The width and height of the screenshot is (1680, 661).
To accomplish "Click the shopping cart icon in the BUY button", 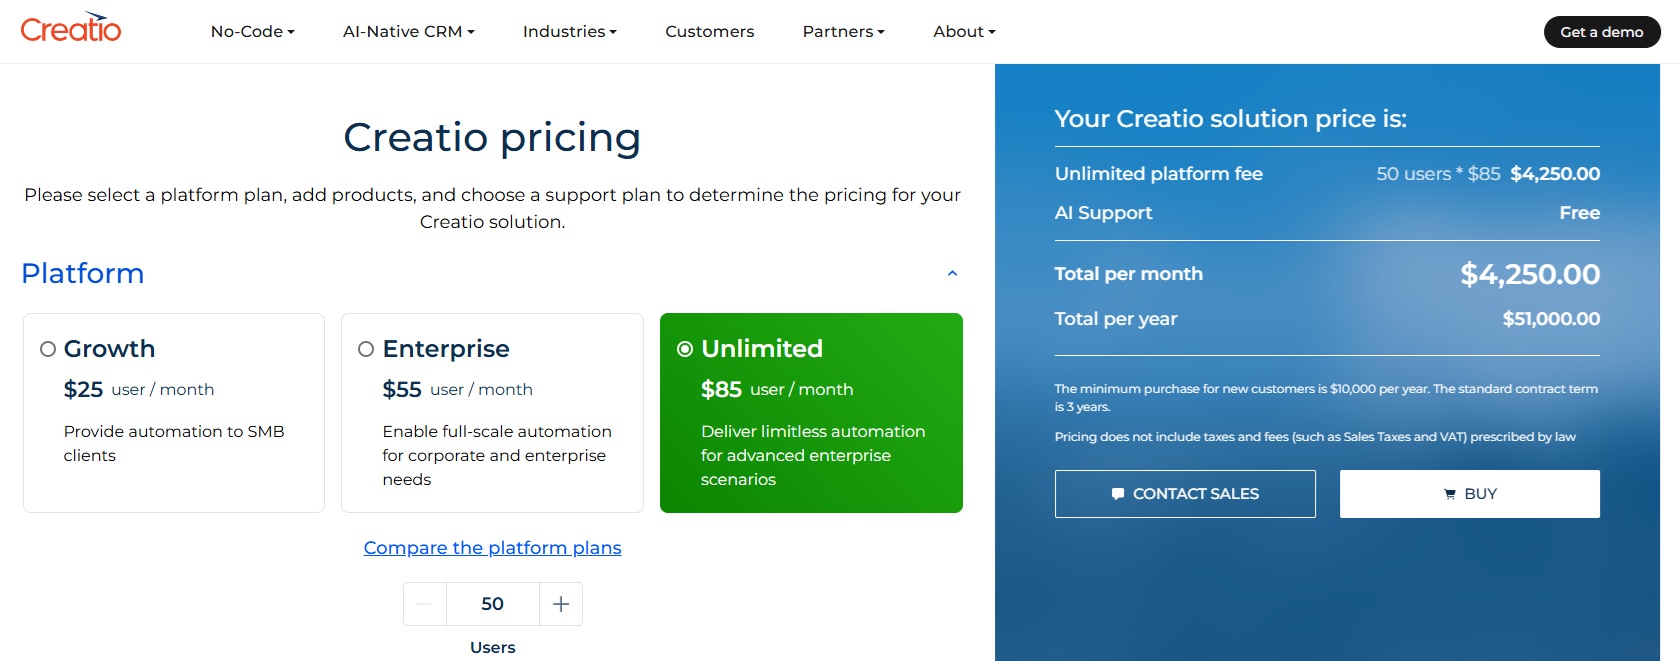I will click(1448, 493).
